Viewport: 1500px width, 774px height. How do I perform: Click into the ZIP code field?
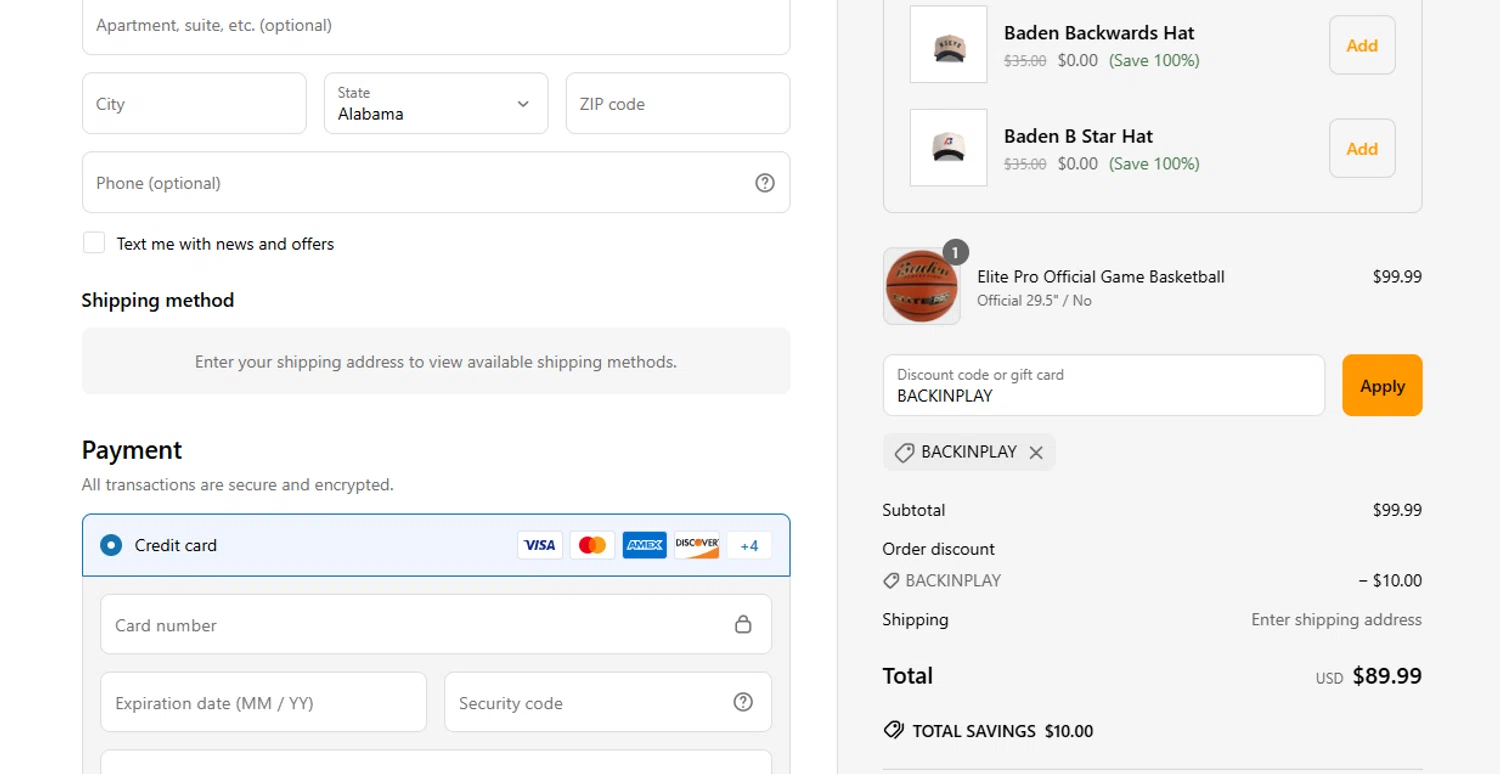pyautogui.click(x=678, y=103)
